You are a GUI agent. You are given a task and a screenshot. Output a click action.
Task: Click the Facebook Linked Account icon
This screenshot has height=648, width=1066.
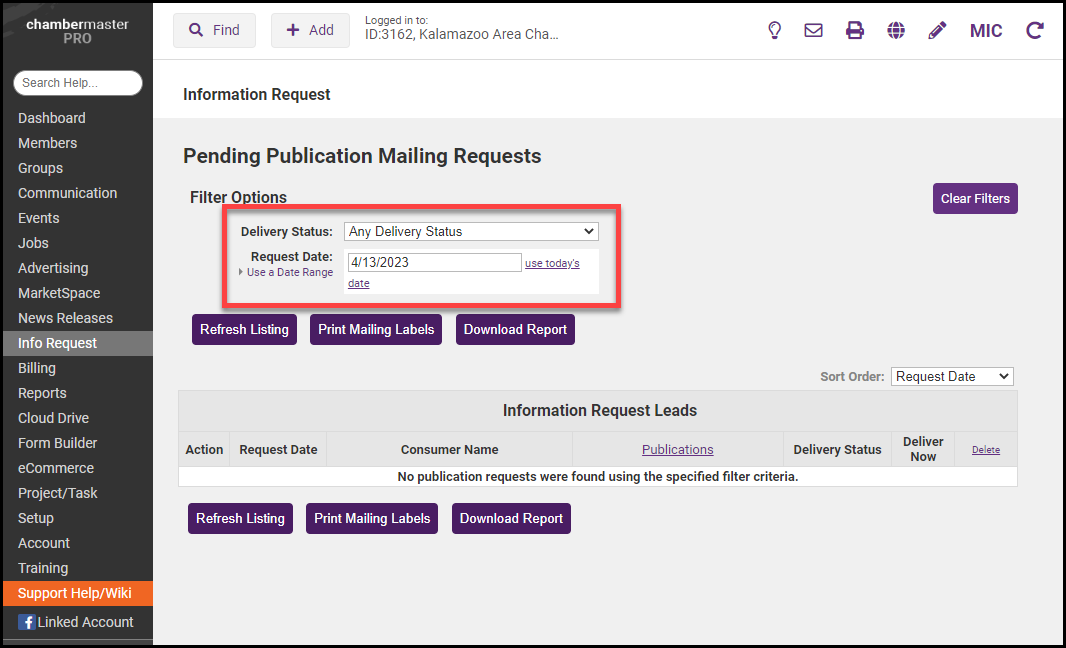[27, 622]
